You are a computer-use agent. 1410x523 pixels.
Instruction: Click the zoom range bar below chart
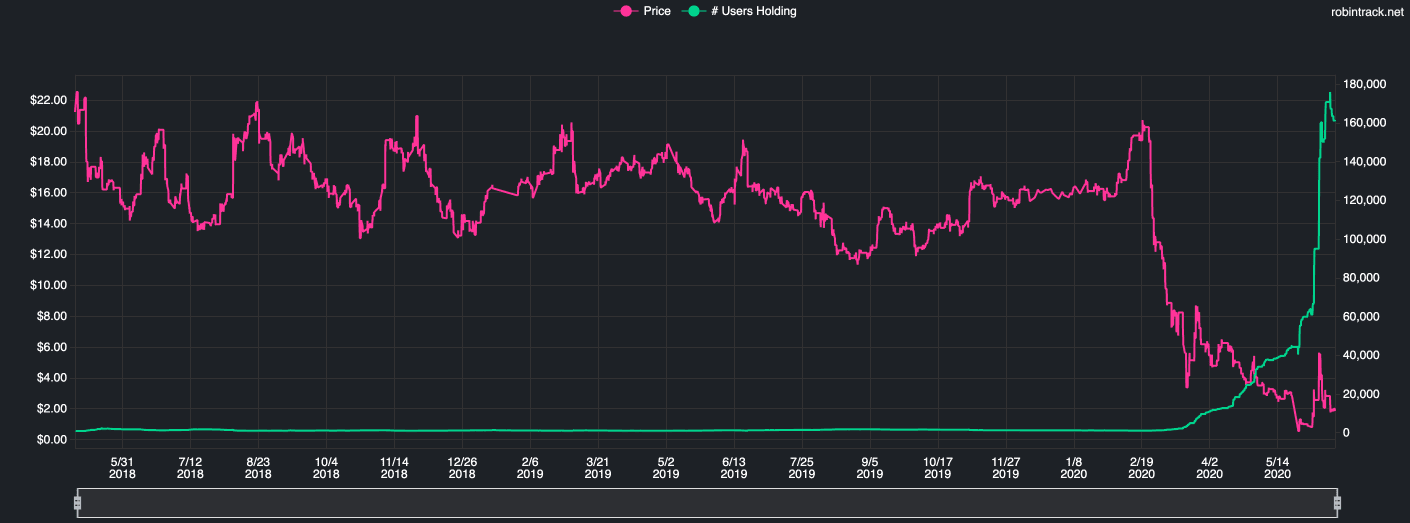(x=707, y=504)
